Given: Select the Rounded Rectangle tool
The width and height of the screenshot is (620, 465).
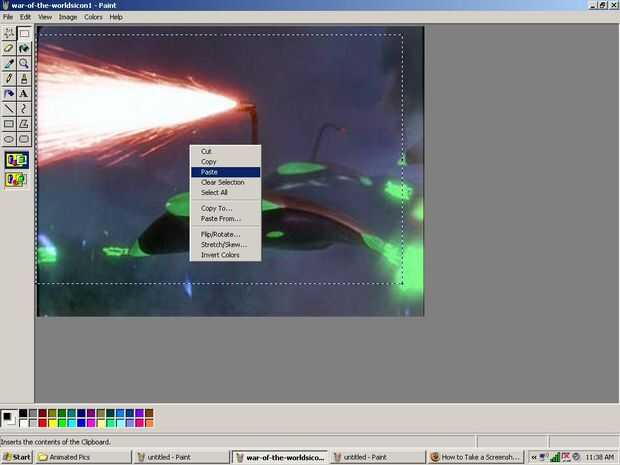Looking at the screenshot, I should 24,139.
